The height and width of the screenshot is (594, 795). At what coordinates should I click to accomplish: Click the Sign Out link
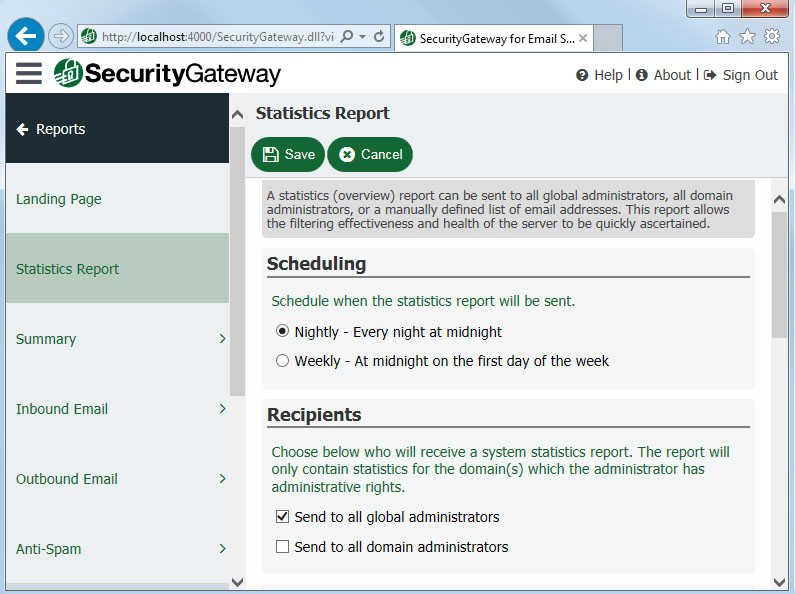click(750, 75)
